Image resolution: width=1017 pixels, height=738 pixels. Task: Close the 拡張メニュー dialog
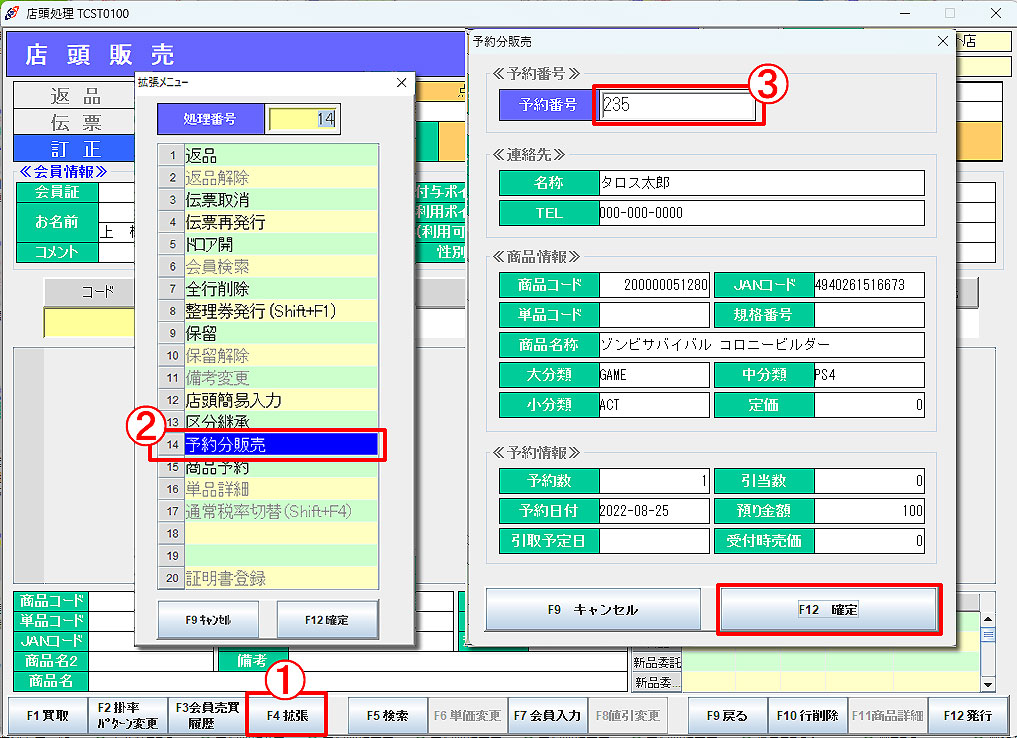[x=402, y=82]
